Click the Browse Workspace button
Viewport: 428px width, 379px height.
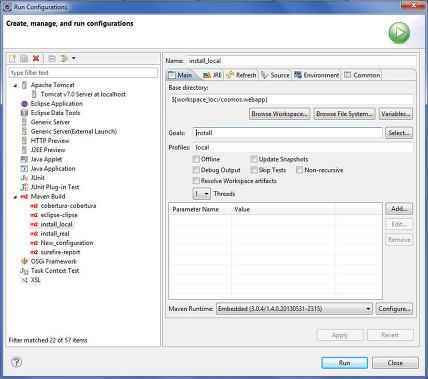click(279, 114)
